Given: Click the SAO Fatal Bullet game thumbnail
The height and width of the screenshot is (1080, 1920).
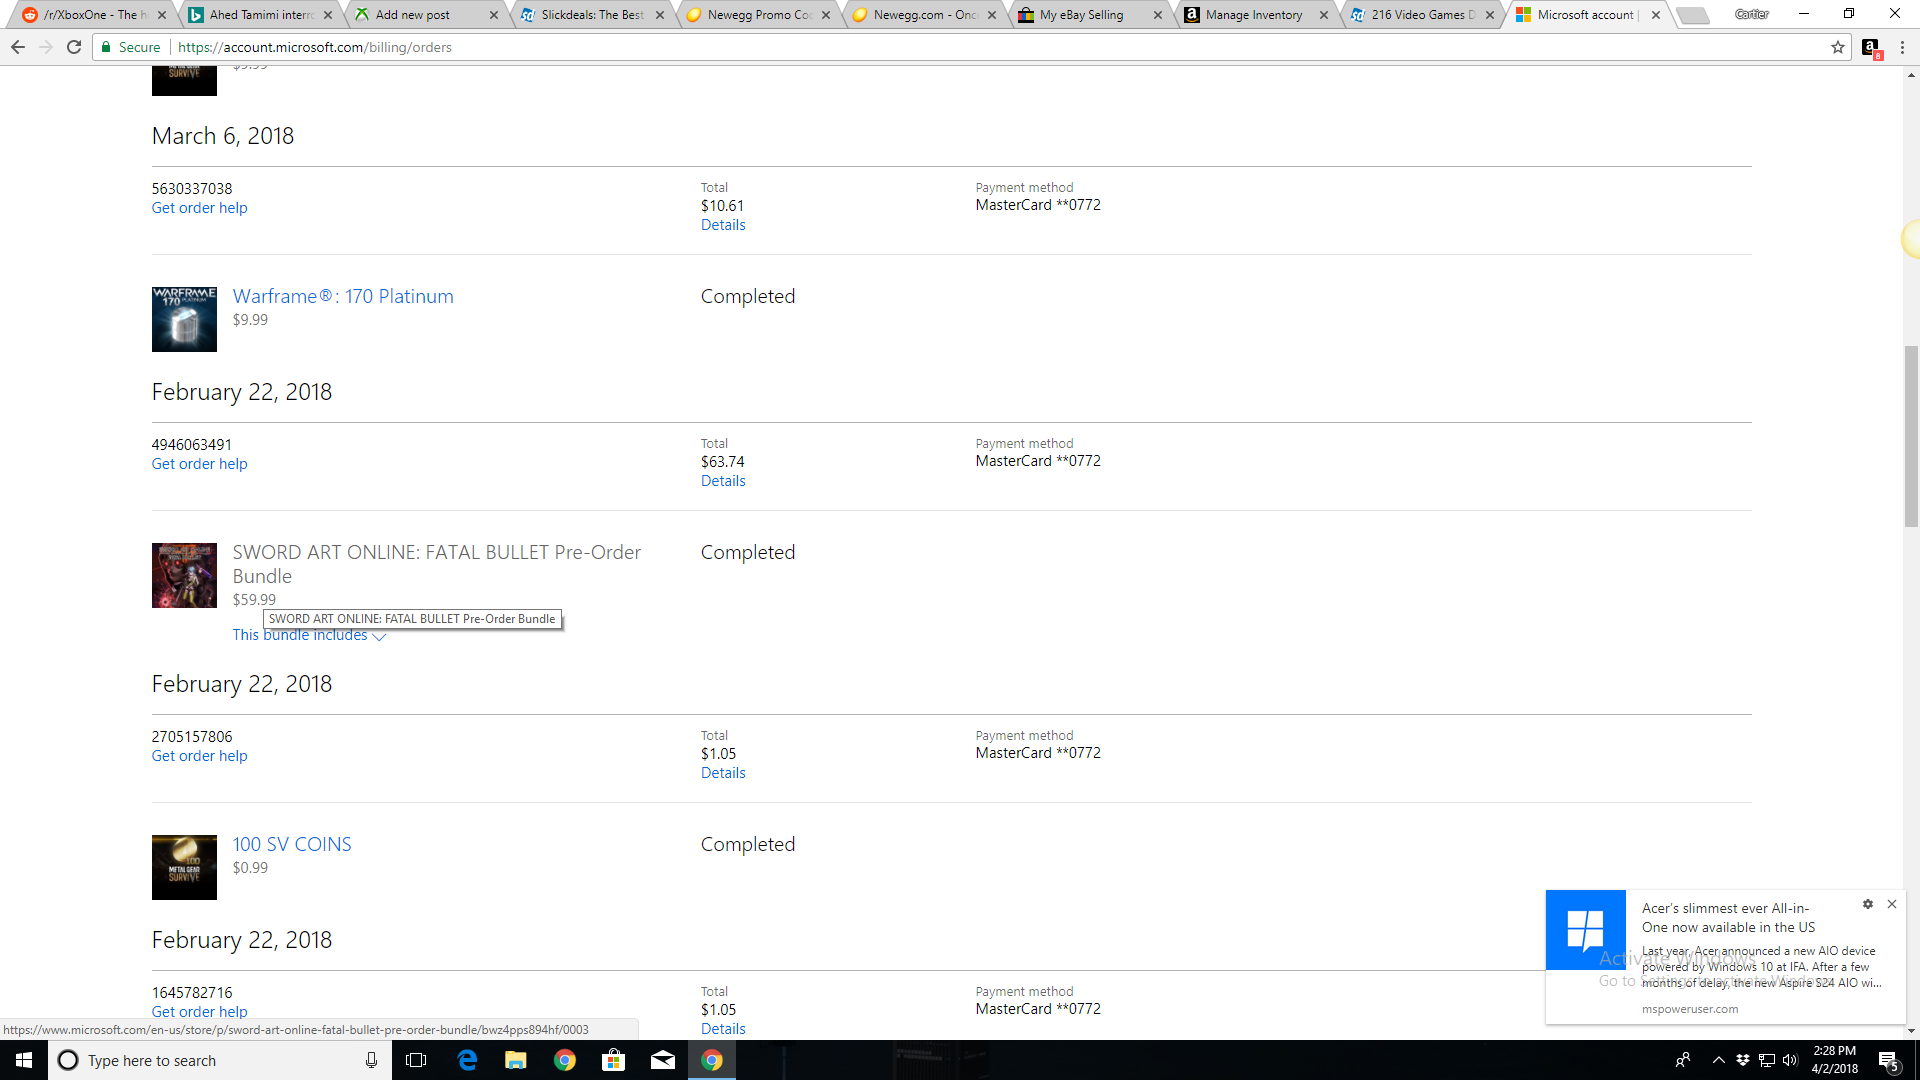Looking at the screenshot, I should (x=183, y=575).
